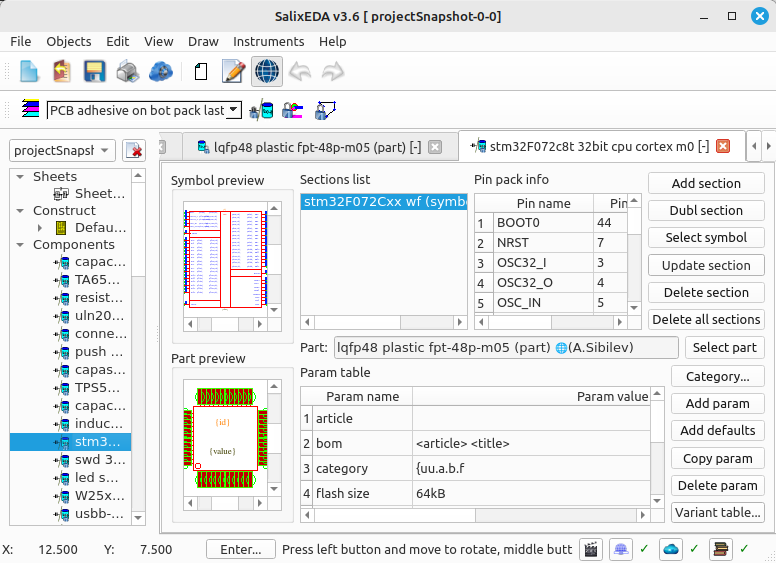This screenshot has height=563, width=776.
Task: Click the component lock icon next to the layer combo
Action: pyautogui.click(x=261, y=110)
